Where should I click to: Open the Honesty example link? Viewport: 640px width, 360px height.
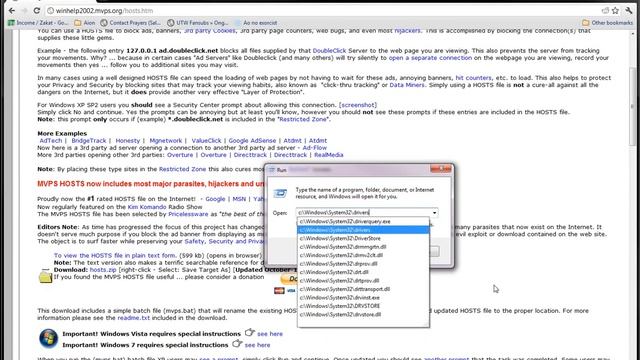coord(127,140)
